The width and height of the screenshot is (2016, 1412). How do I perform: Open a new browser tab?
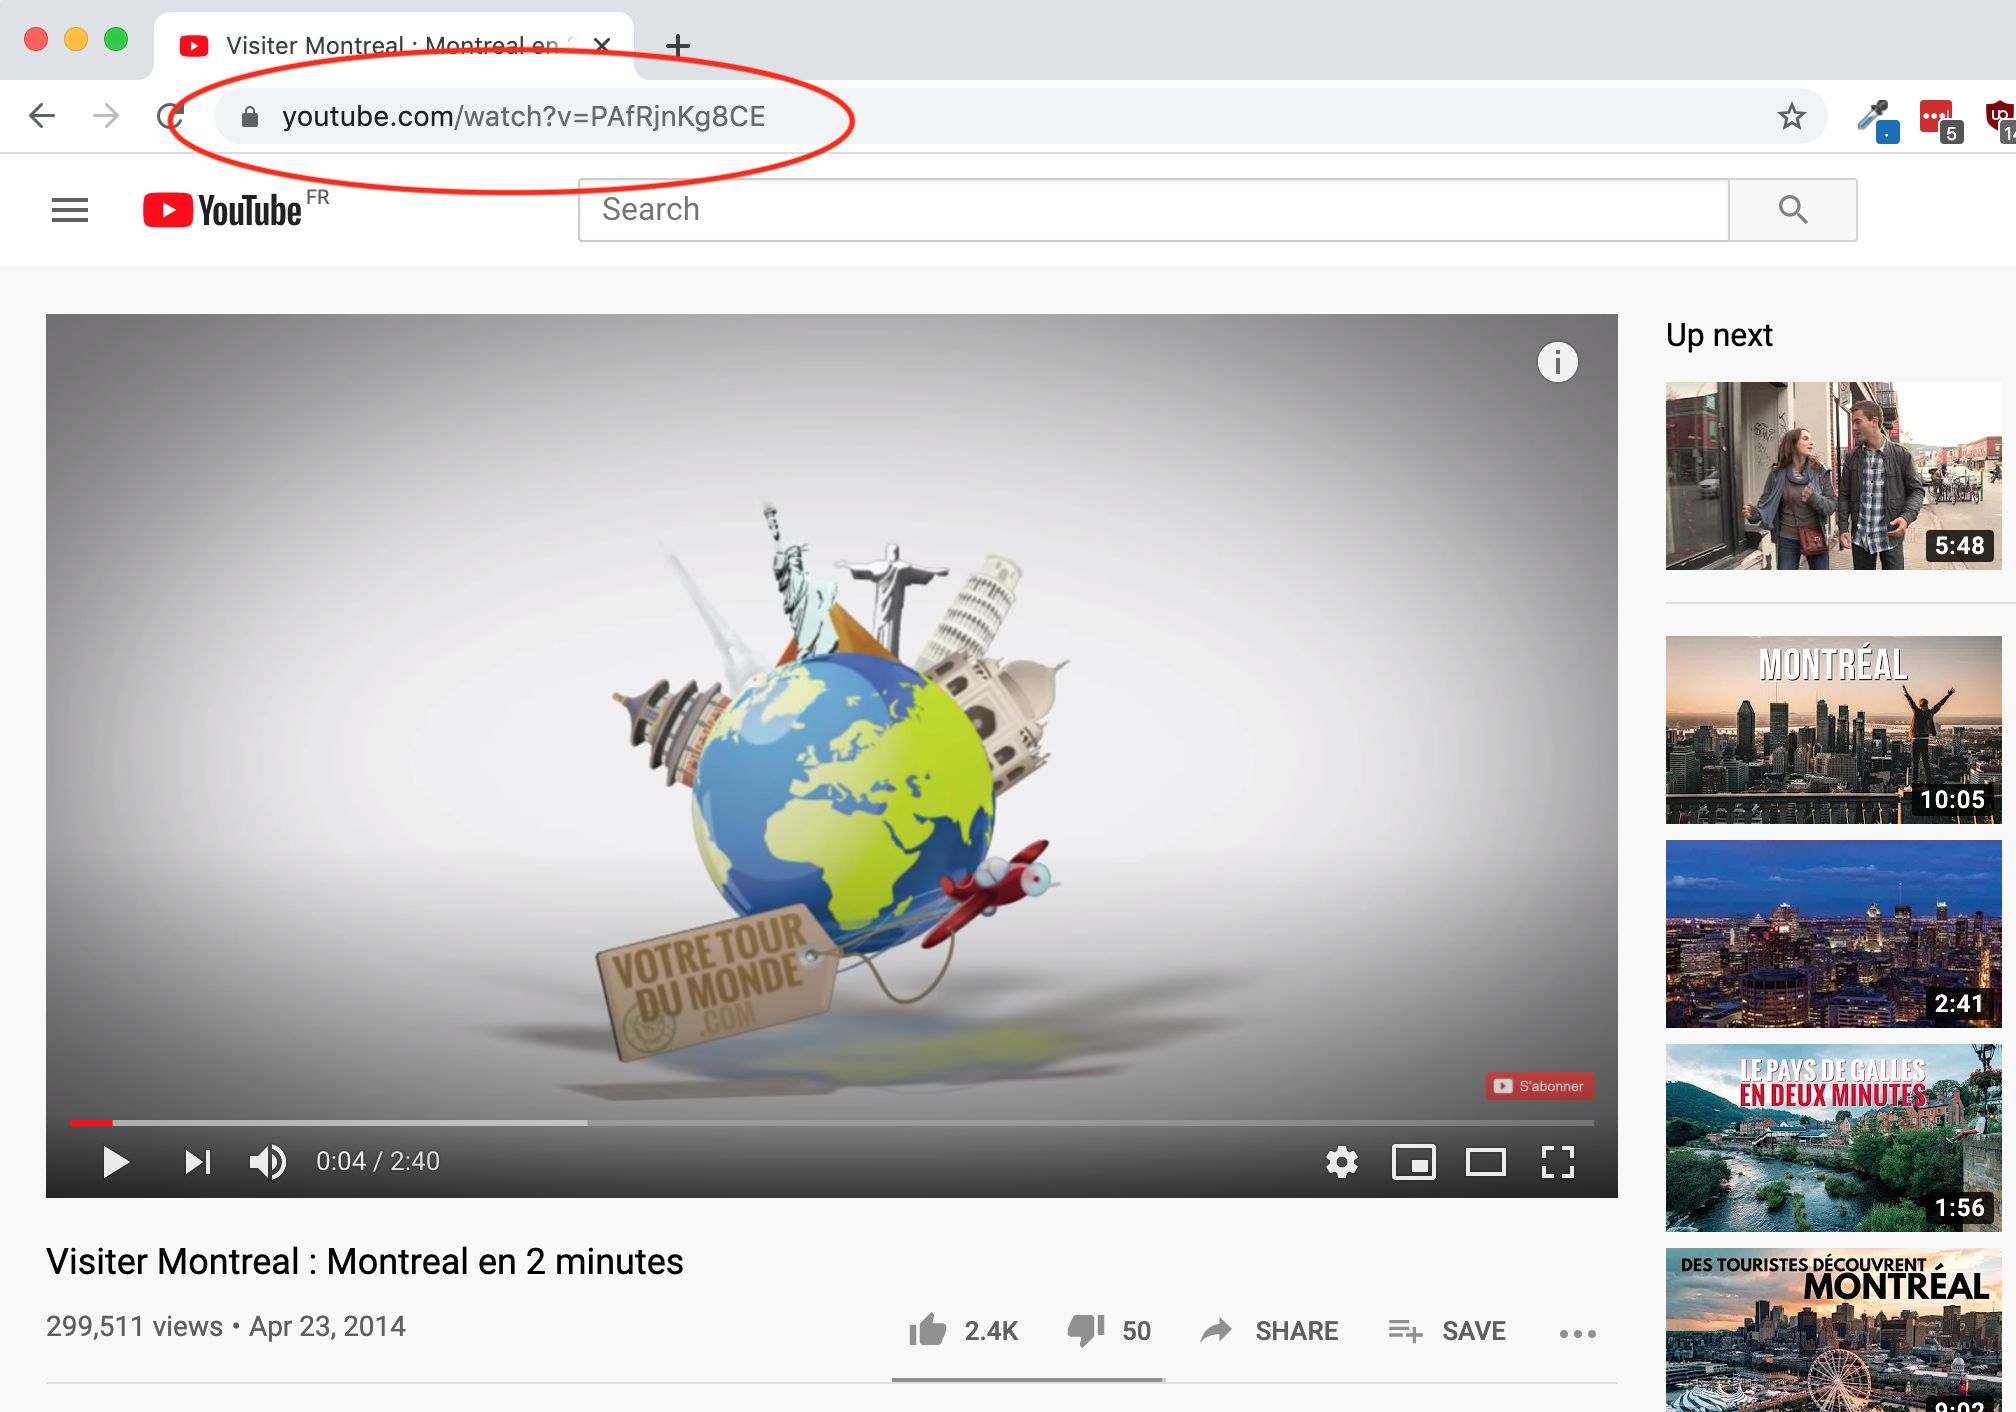click(x=678, y=45)
